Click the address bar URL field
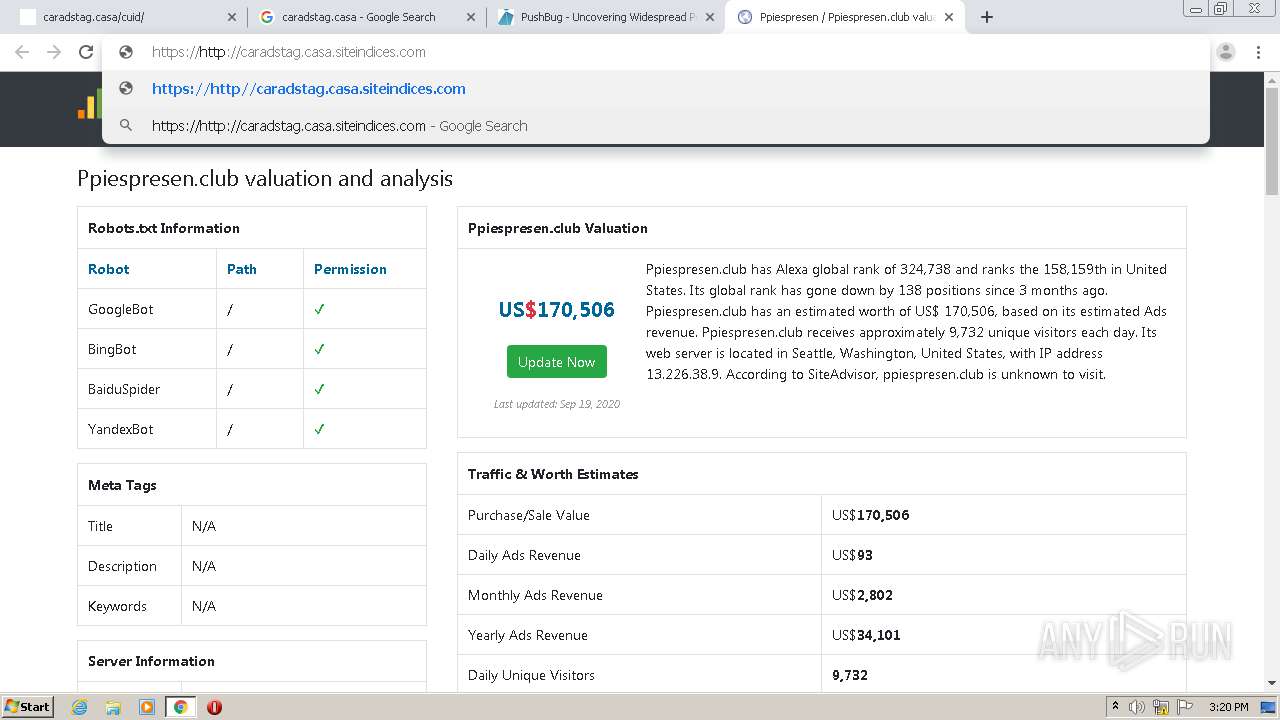This screenshot has height=720, width=1280. (655, 52)
